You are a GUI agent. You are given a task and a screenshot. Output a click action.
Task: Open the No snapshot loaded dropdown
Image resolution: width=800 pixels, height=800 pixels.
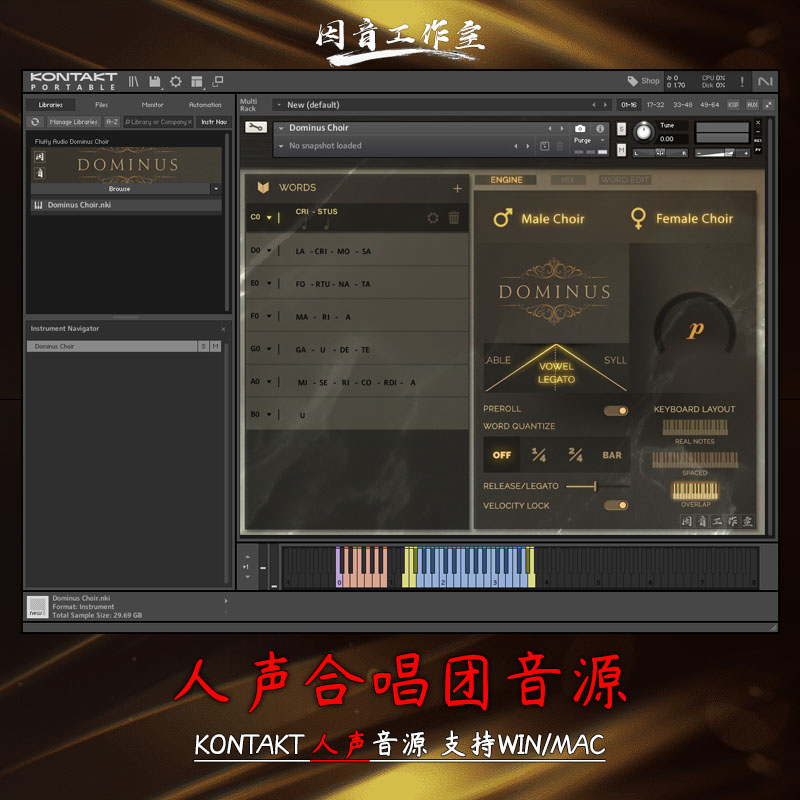(x=281, y=146)
